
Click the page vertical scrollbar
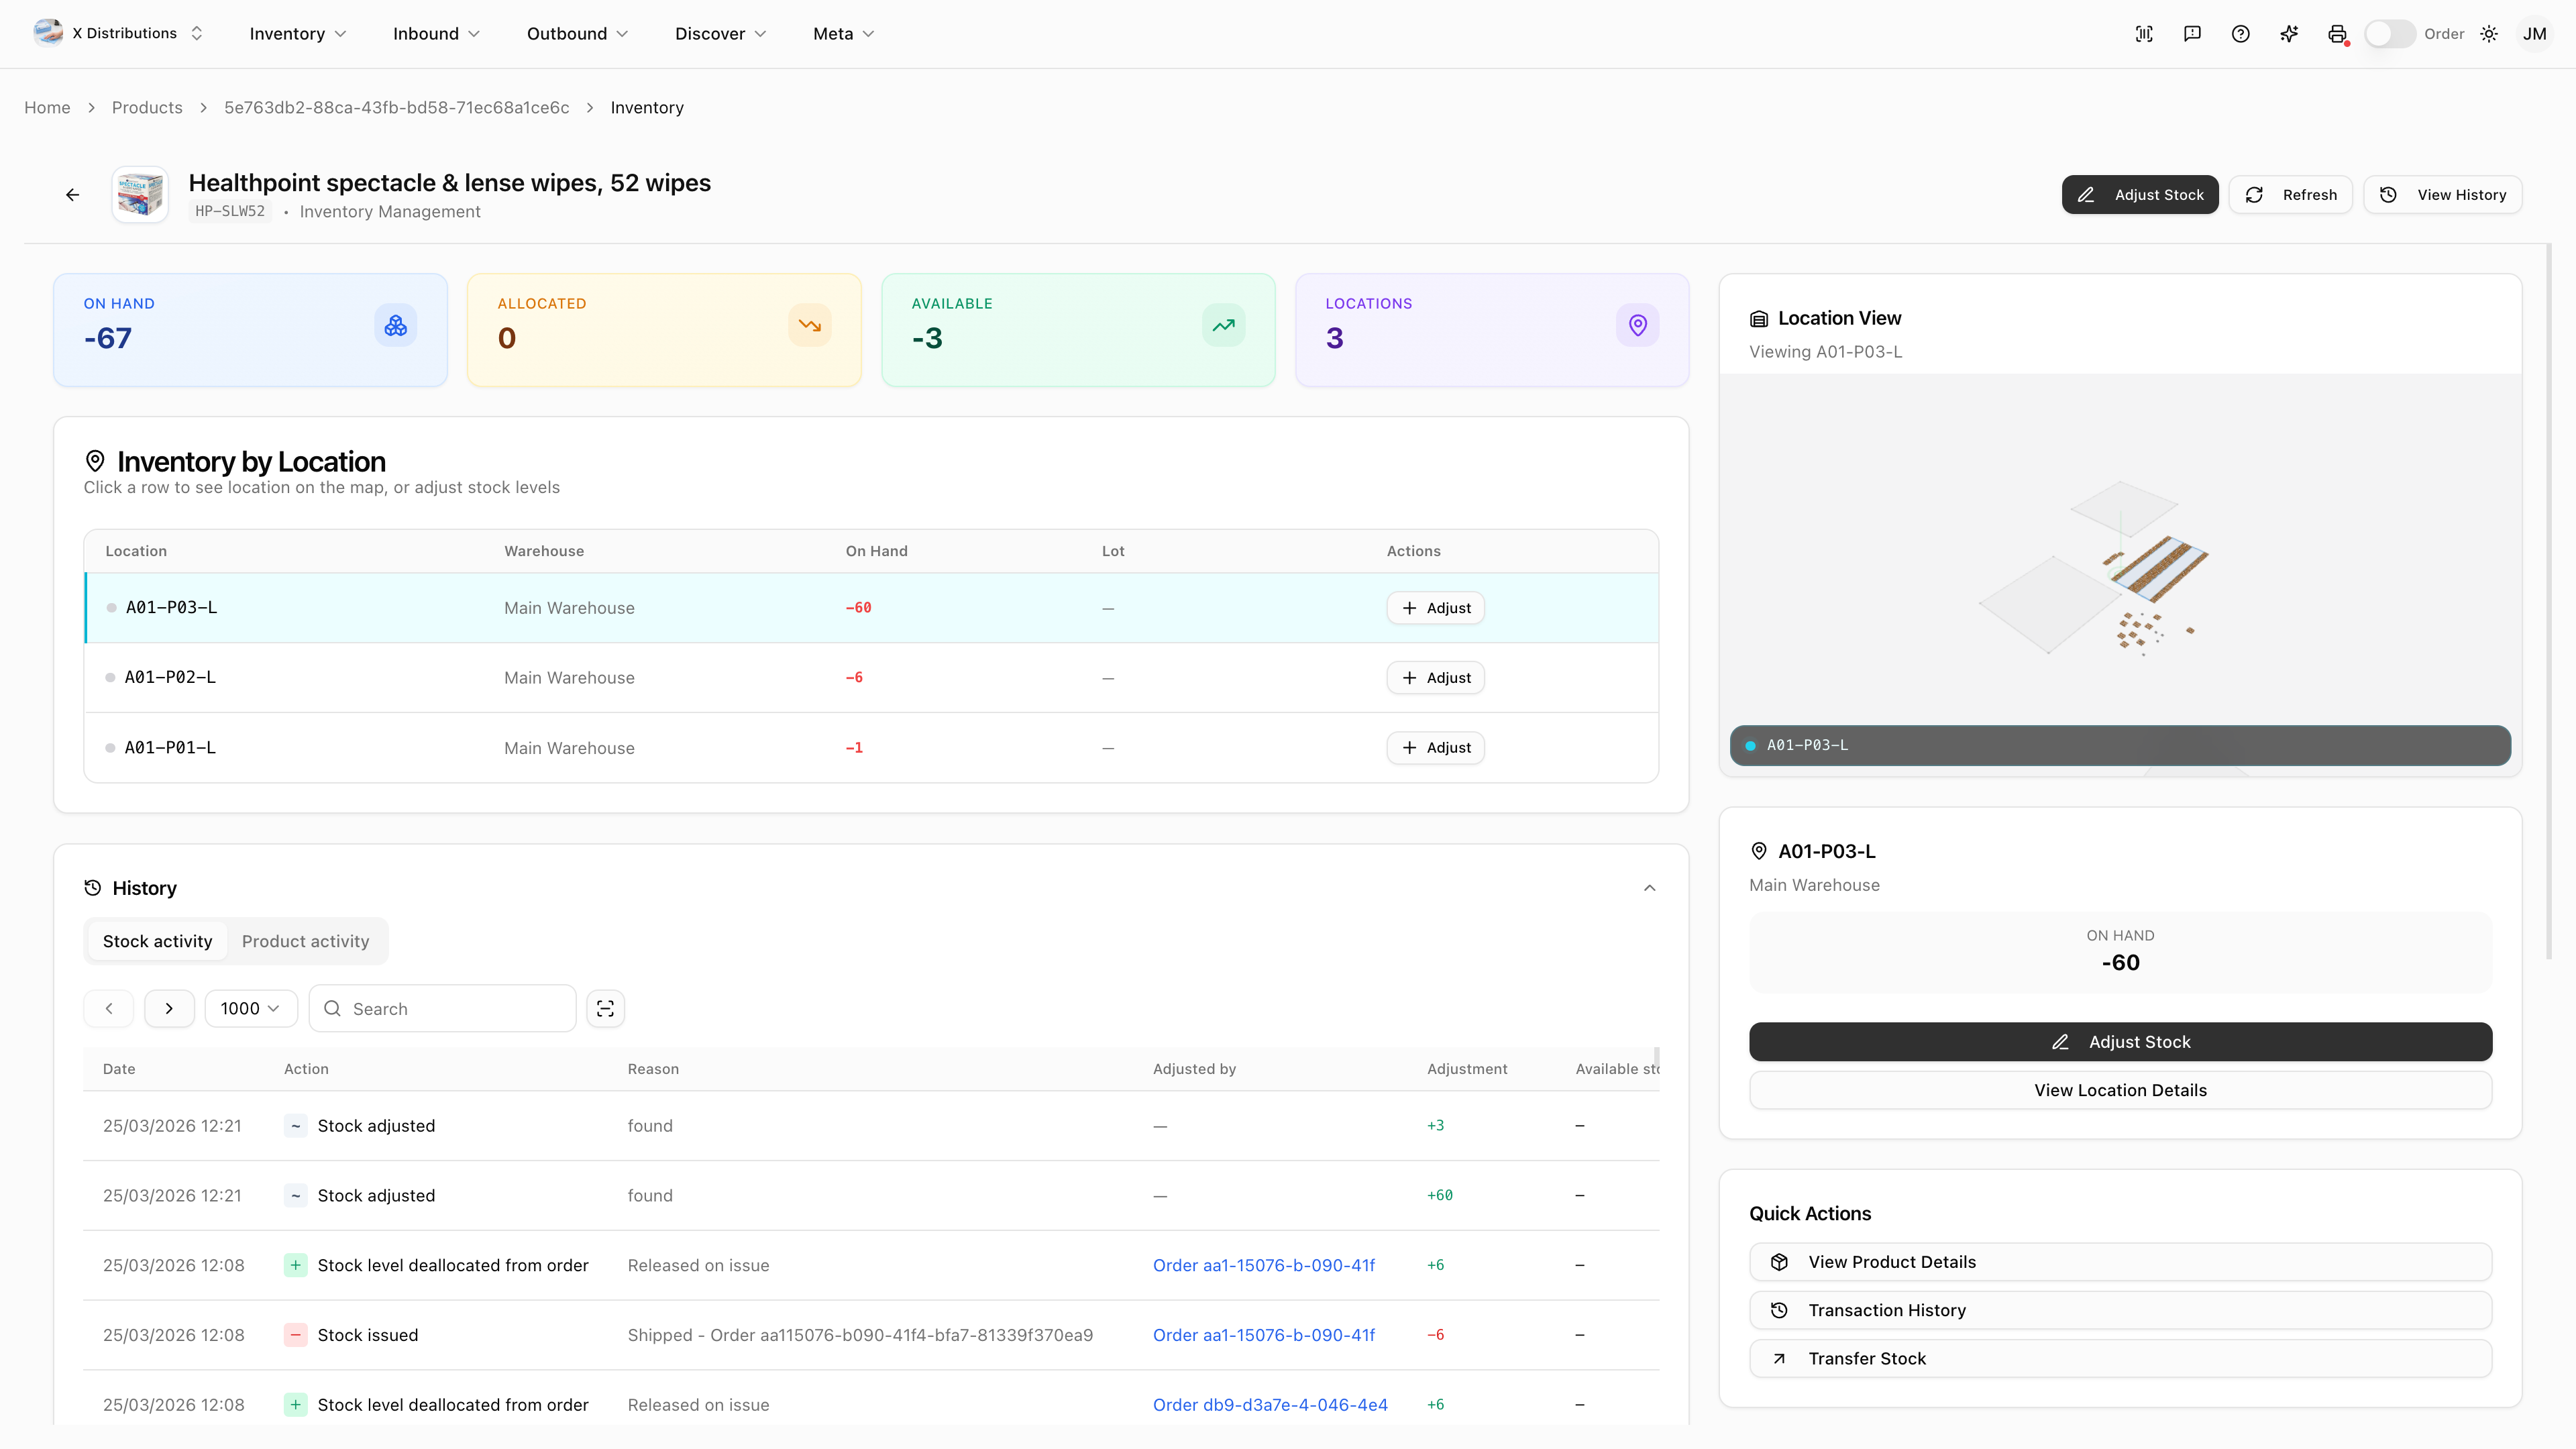point(2549,600)
